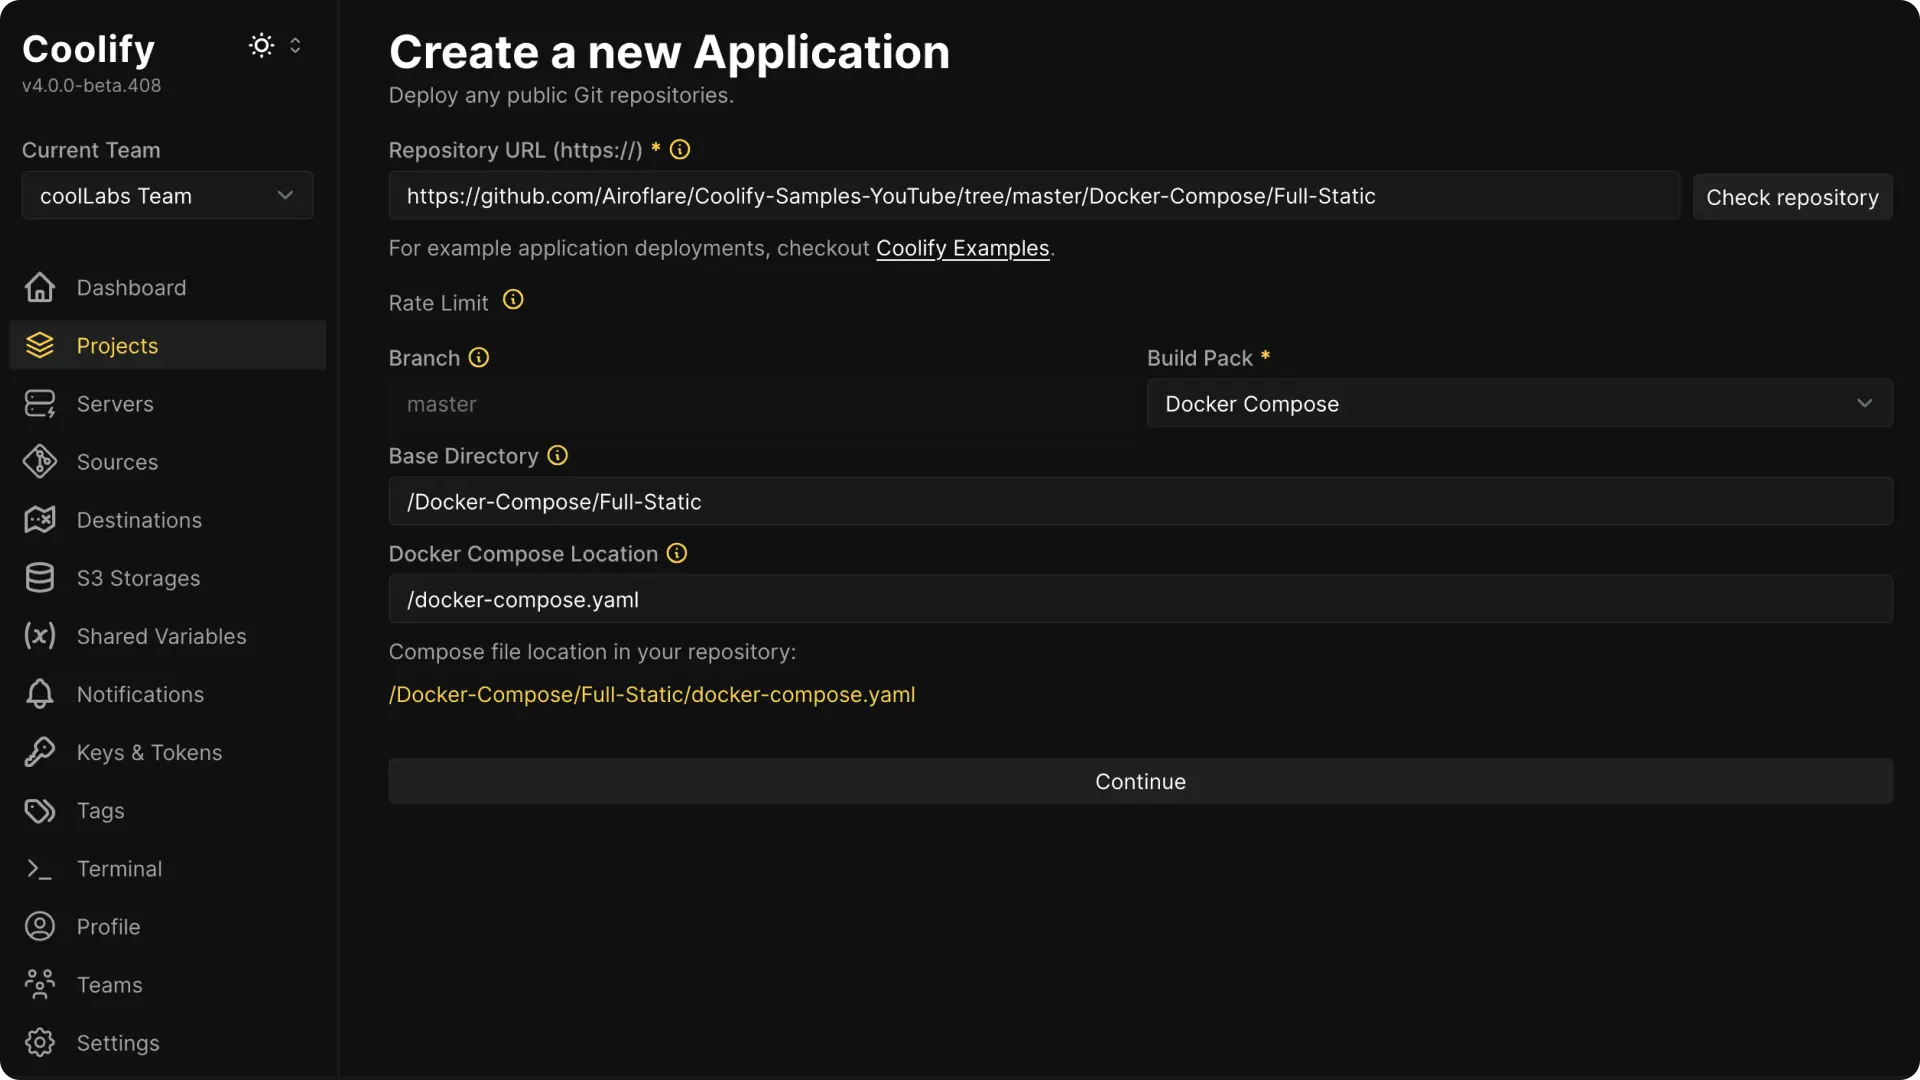Viewport: 1920px width, 1080px height.
Task: Click the S3 Storages database icon
Action: (39, 577)
